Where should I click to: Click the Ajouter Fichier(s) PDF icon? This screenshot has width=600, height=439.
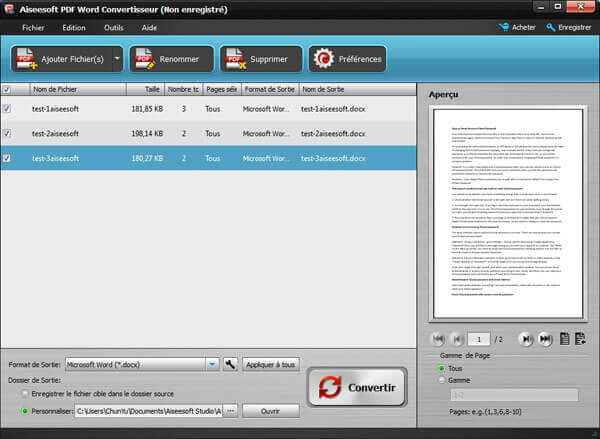[26, 59]
